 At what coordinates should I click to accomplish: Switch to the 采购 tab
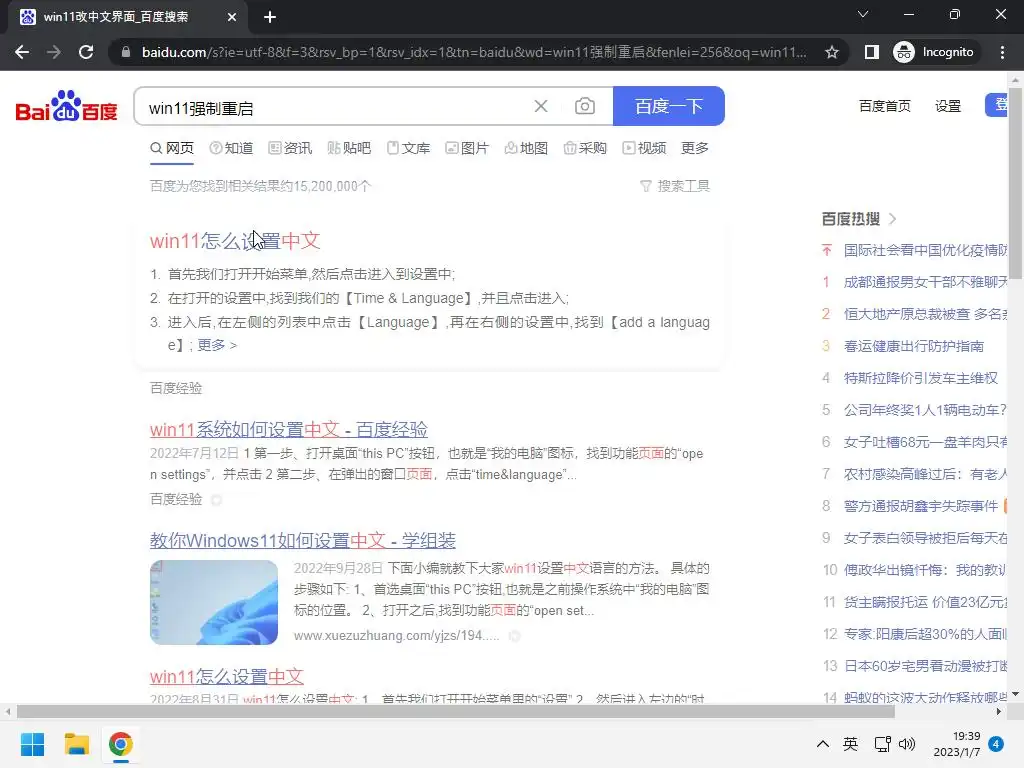[585, 148]
